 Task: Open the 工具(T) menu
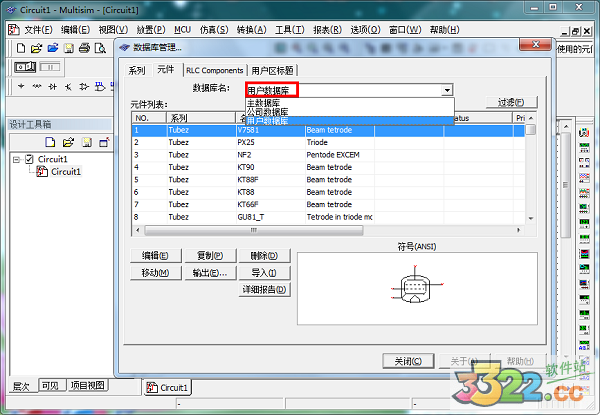click(x=290, y=30)
